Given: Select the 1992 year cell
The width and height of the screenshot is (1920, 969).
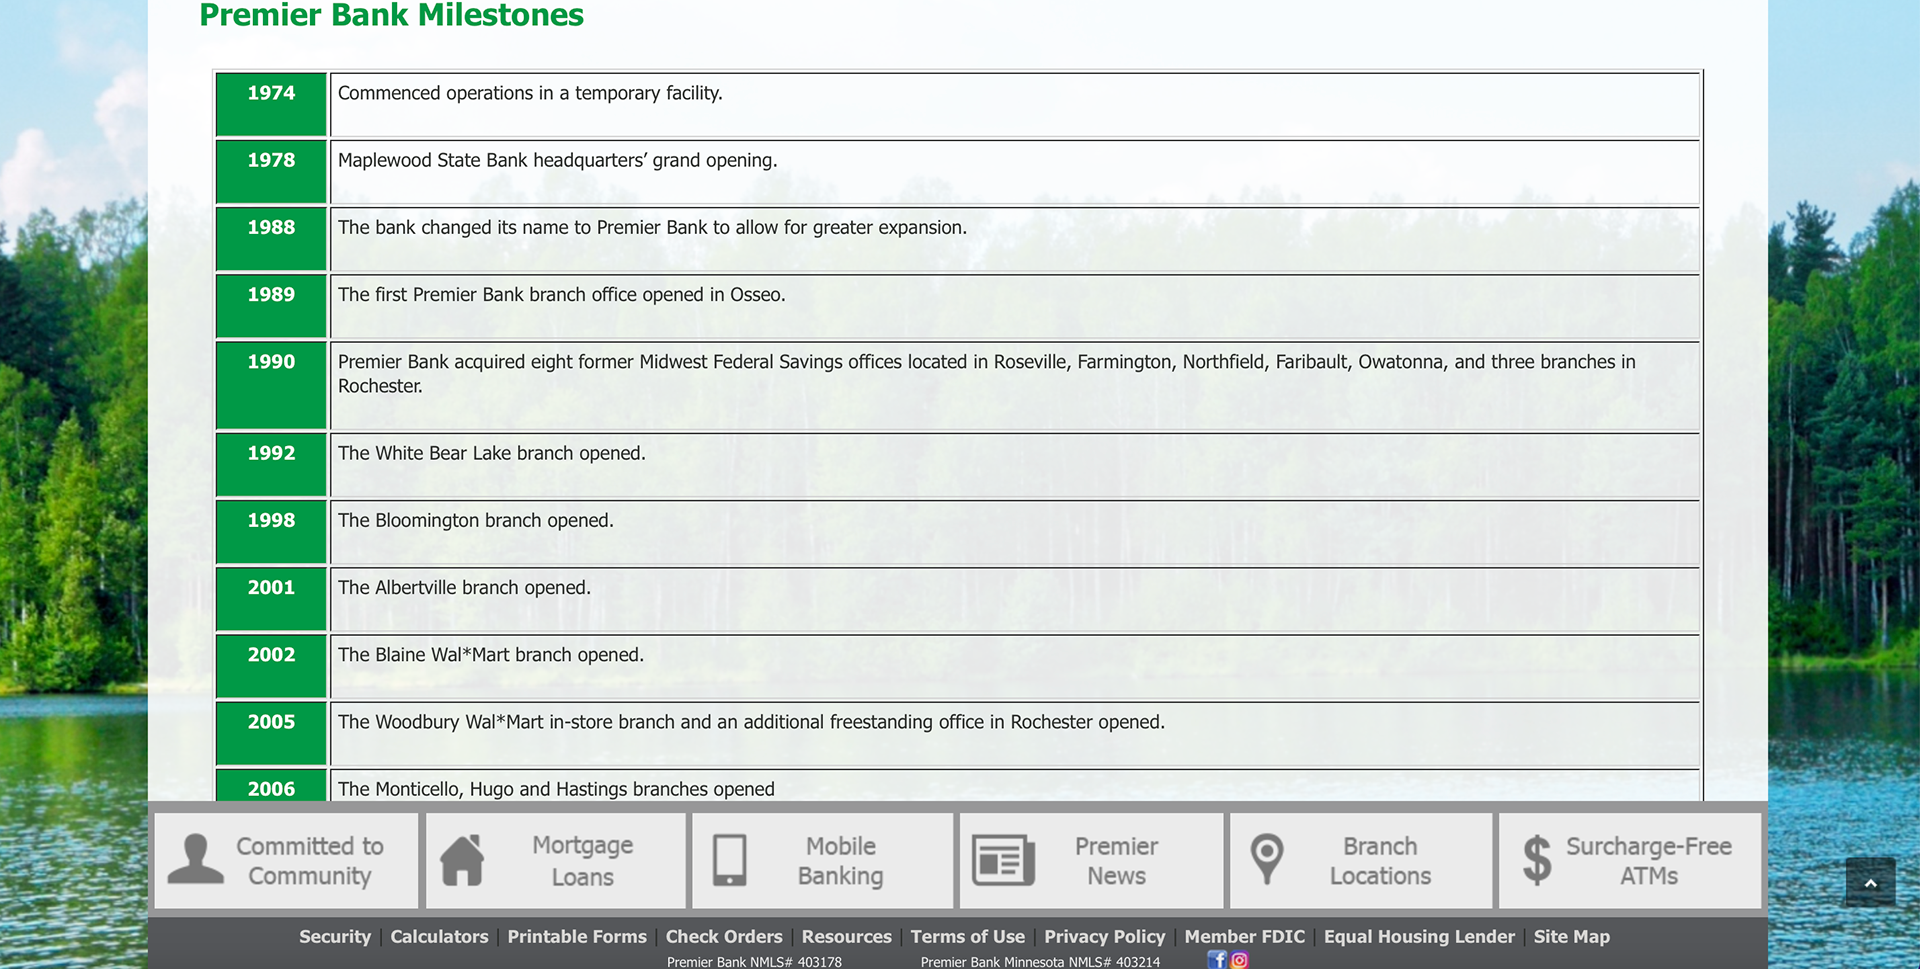Looking at the screenshot, I should pyautogui.click(x=271, y=464).
